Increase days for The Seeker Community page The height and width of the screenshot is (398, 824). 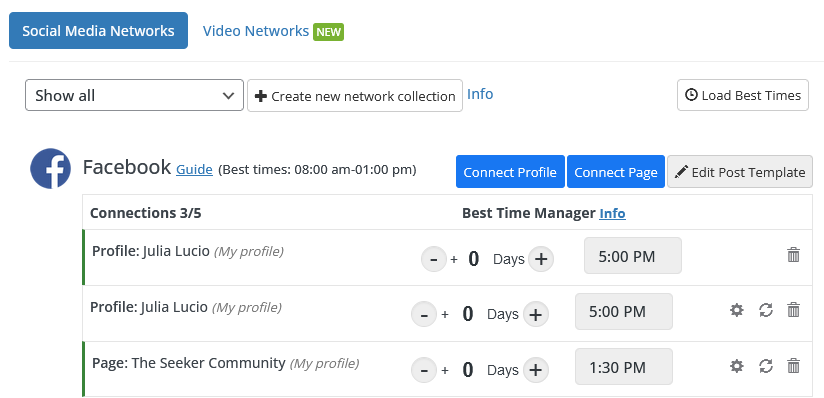point(535,370)
